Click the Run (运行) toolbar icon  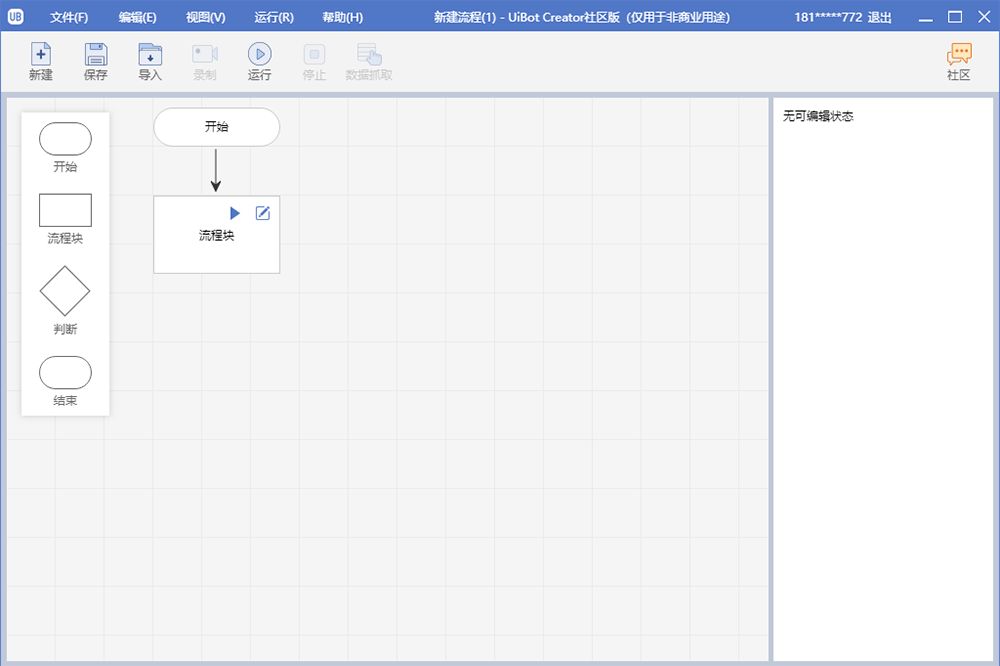(260, 54)
